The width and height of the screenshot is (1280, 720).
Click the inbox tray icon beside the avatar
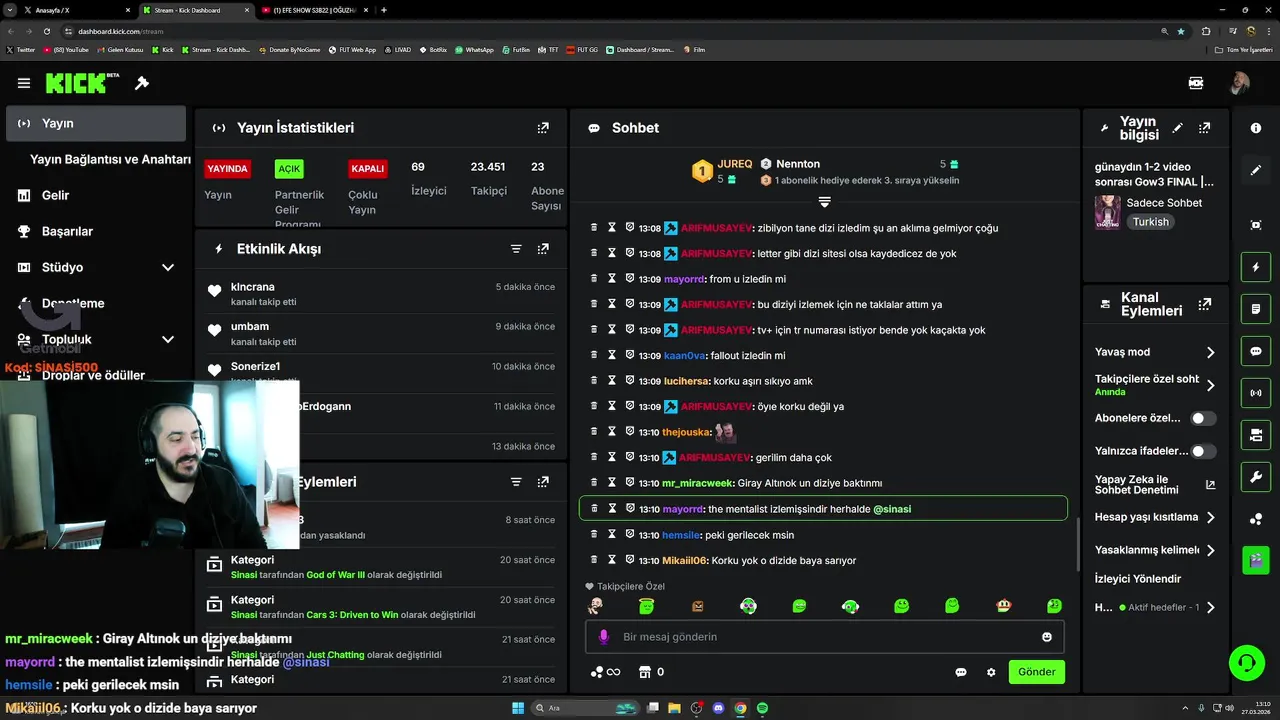coord(1196,83)
